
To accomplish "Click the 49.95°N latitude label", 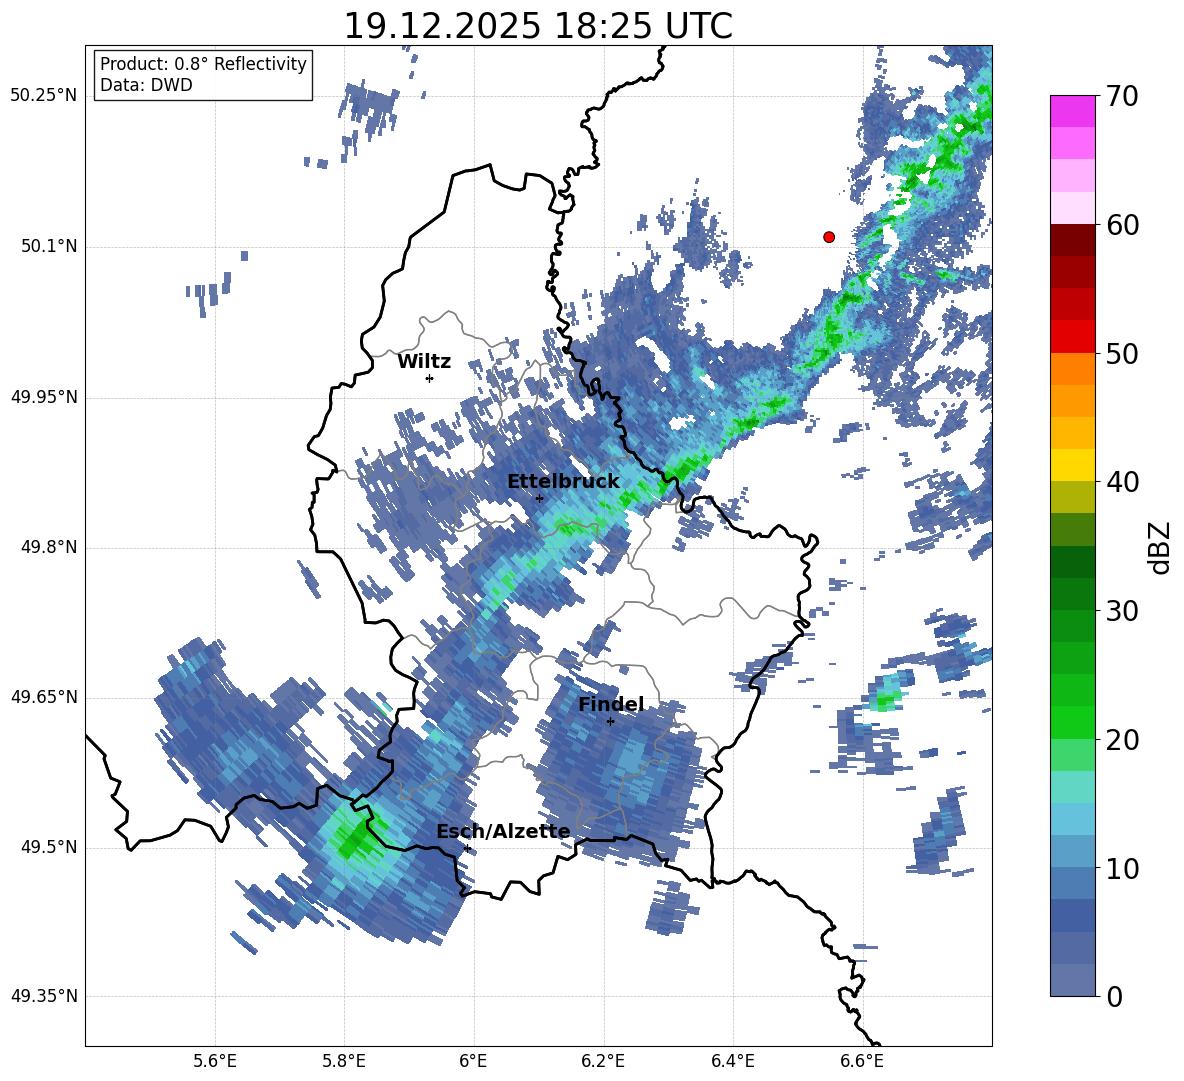I will 44,396.
